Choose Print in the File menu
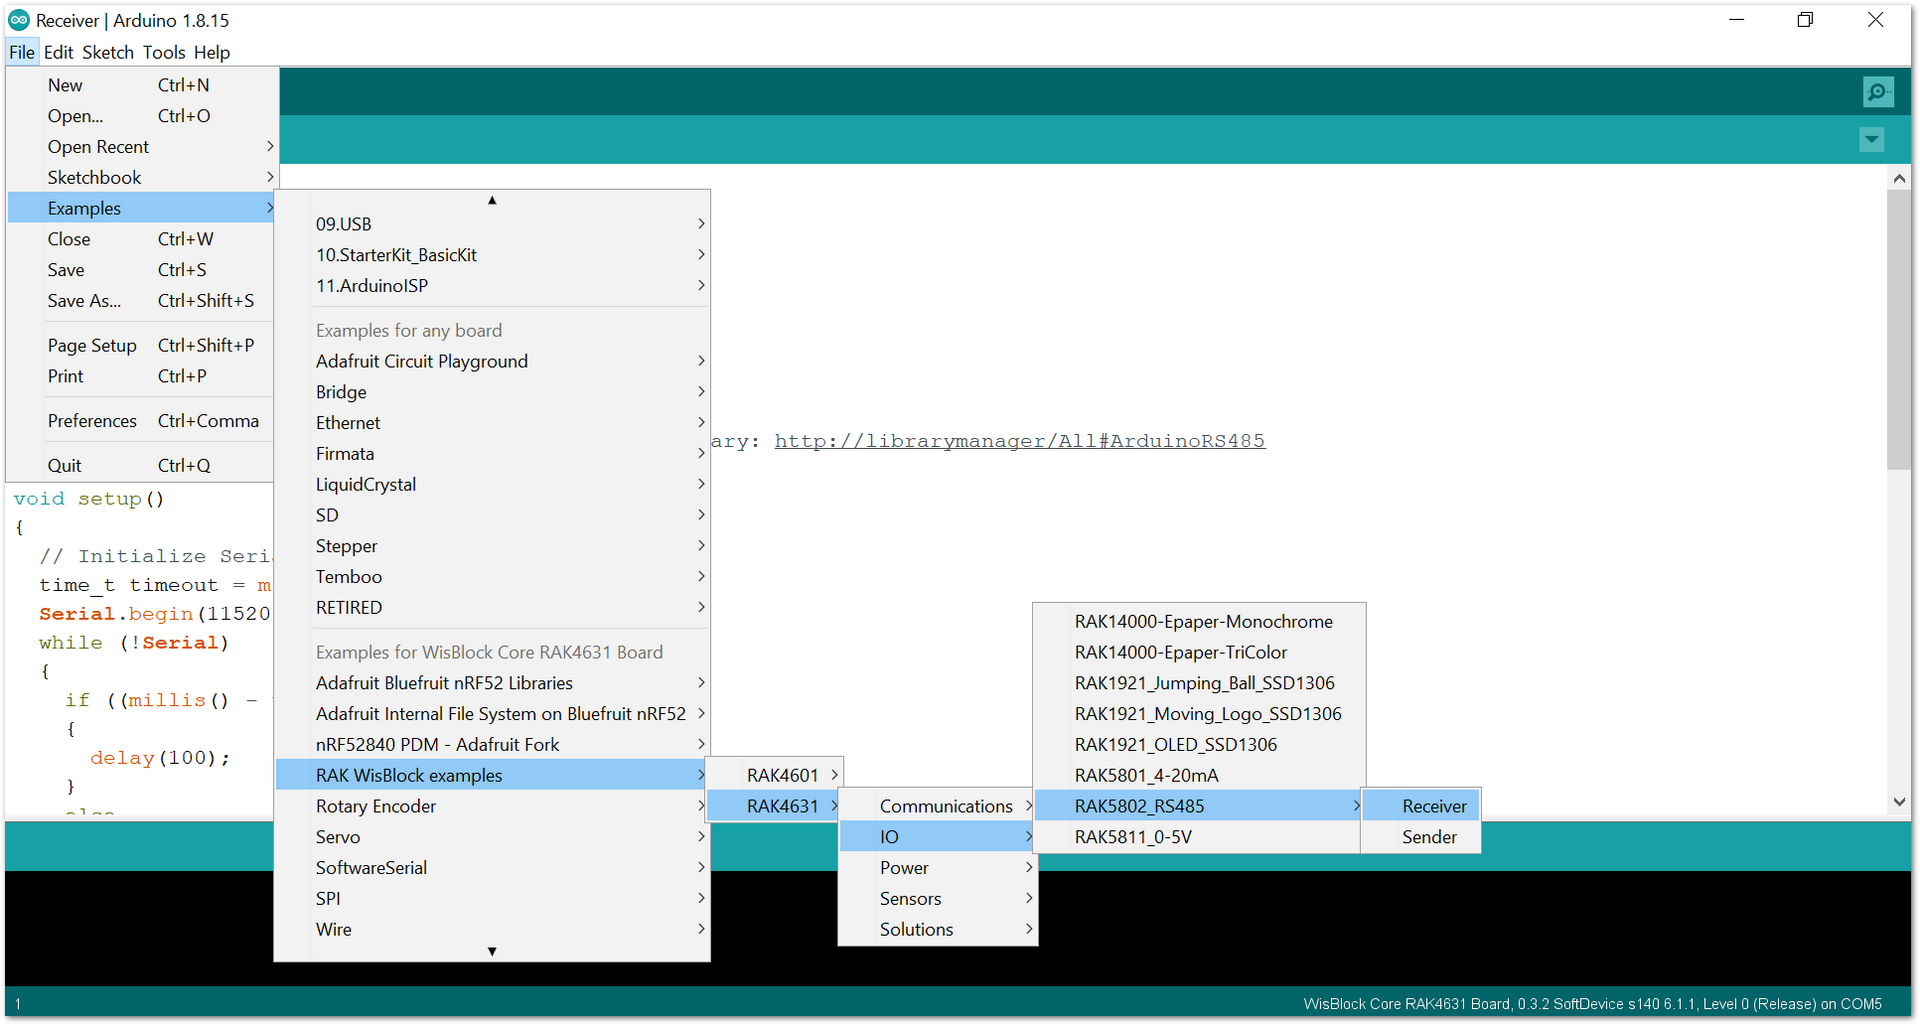 click(141, 376)
